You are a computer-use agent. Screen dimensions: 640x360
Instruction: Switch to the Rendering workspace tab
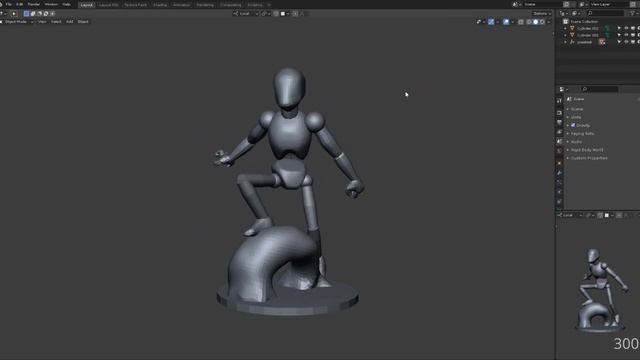205,5
